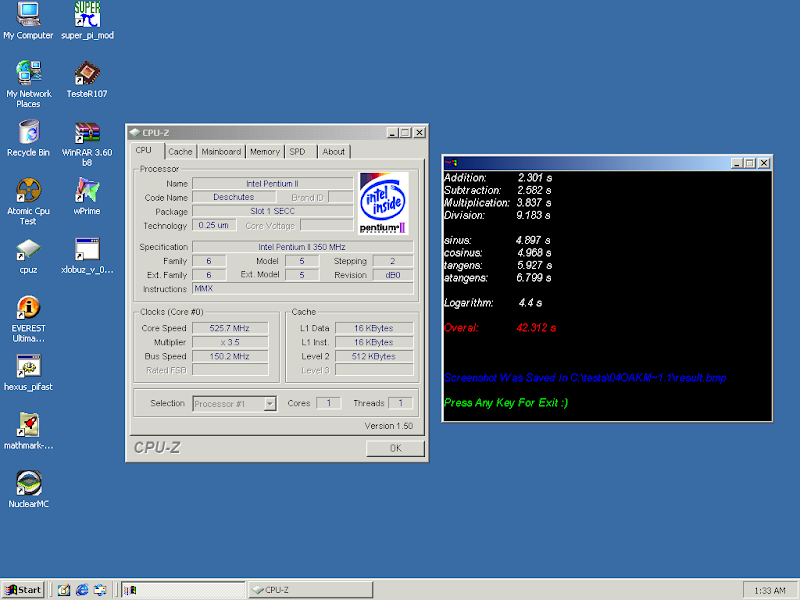Click the Specification field Pentium II 350 MHz
This screenshot has width=800, height=600.
(302, 247)
